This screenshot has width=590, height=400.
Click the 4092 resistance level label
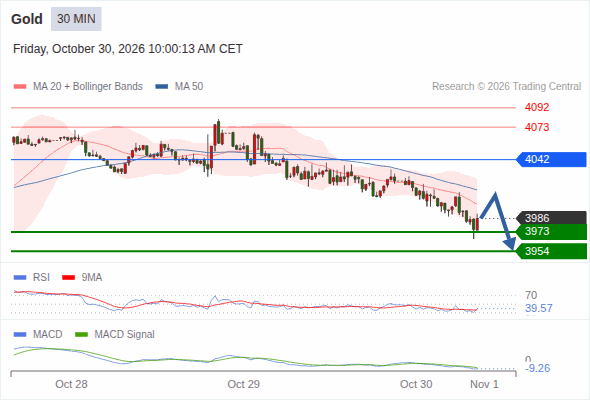pyautogui.click(x=537, y=107)
